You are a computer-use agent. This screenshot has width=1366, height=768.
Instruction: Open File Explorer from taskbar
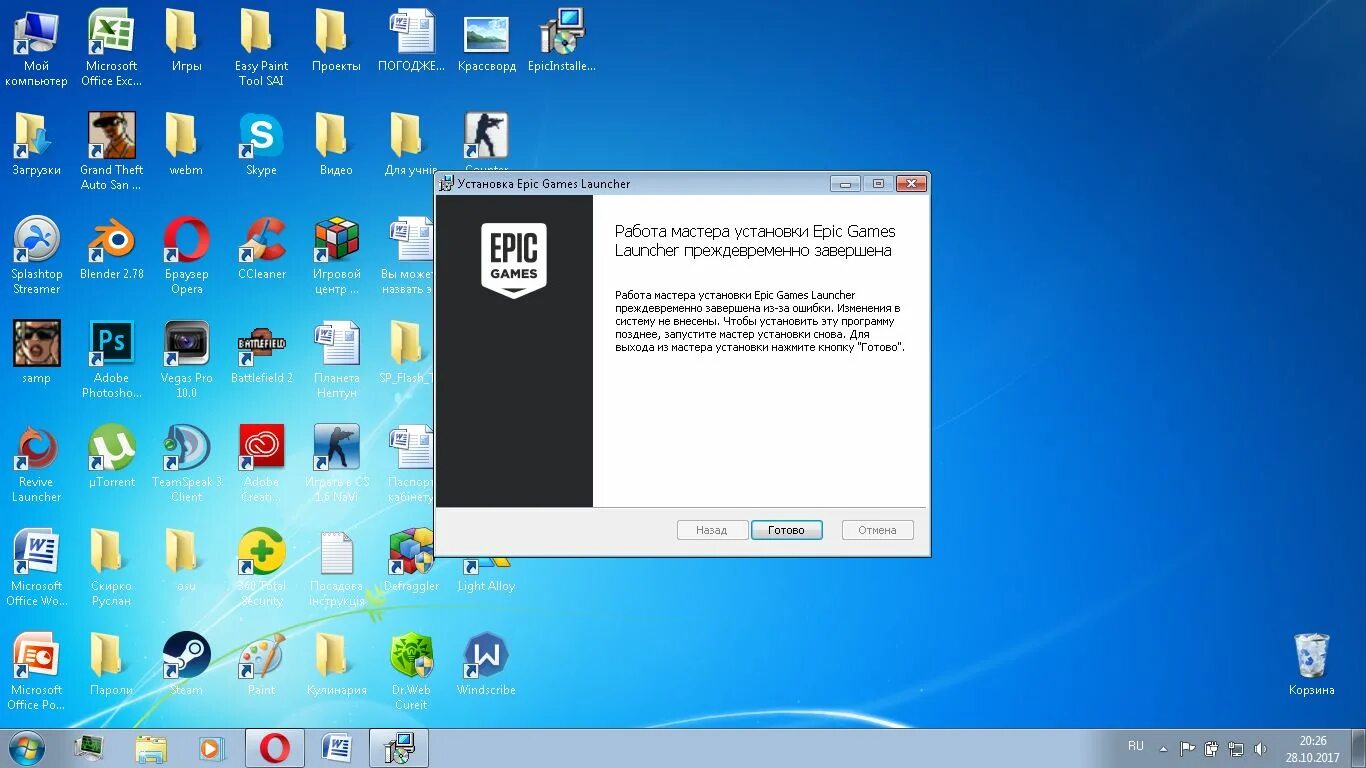(x=151, y=748)
